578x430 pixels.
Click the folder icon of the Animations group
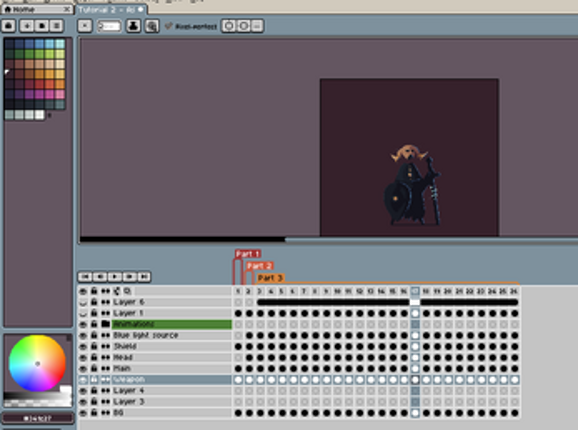(105, 324)
